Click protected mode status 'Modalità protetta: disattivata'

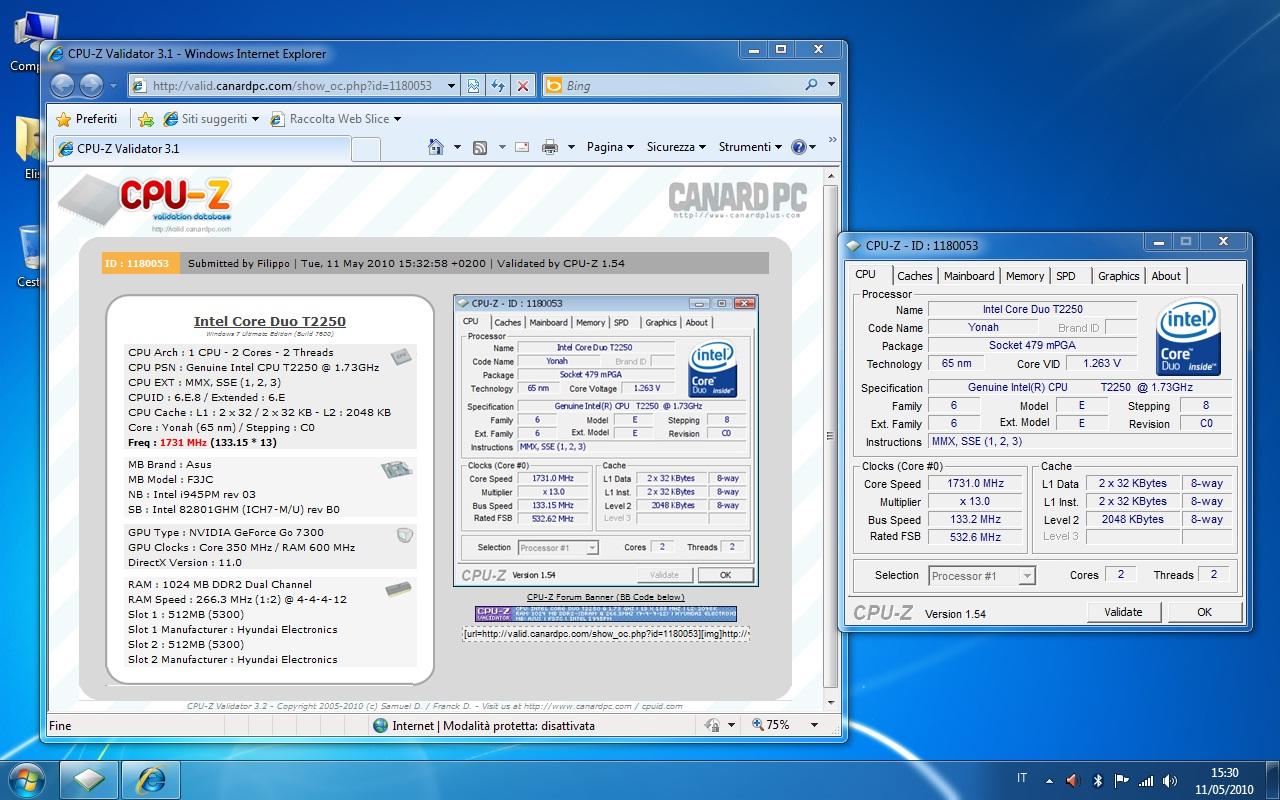[518, 726]
